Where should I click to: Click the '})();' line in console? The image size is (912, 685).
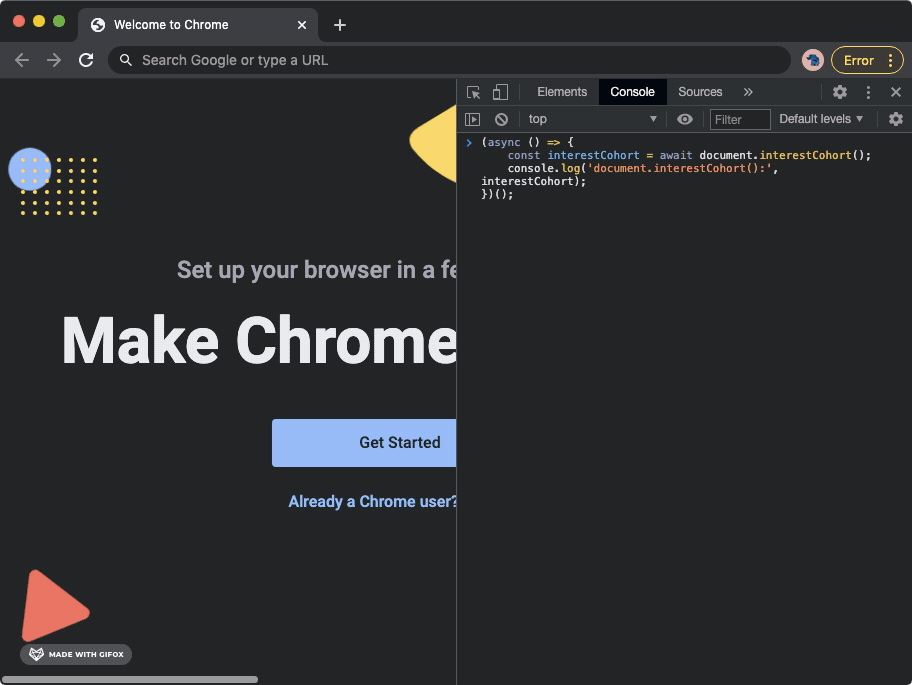[497, 195]
